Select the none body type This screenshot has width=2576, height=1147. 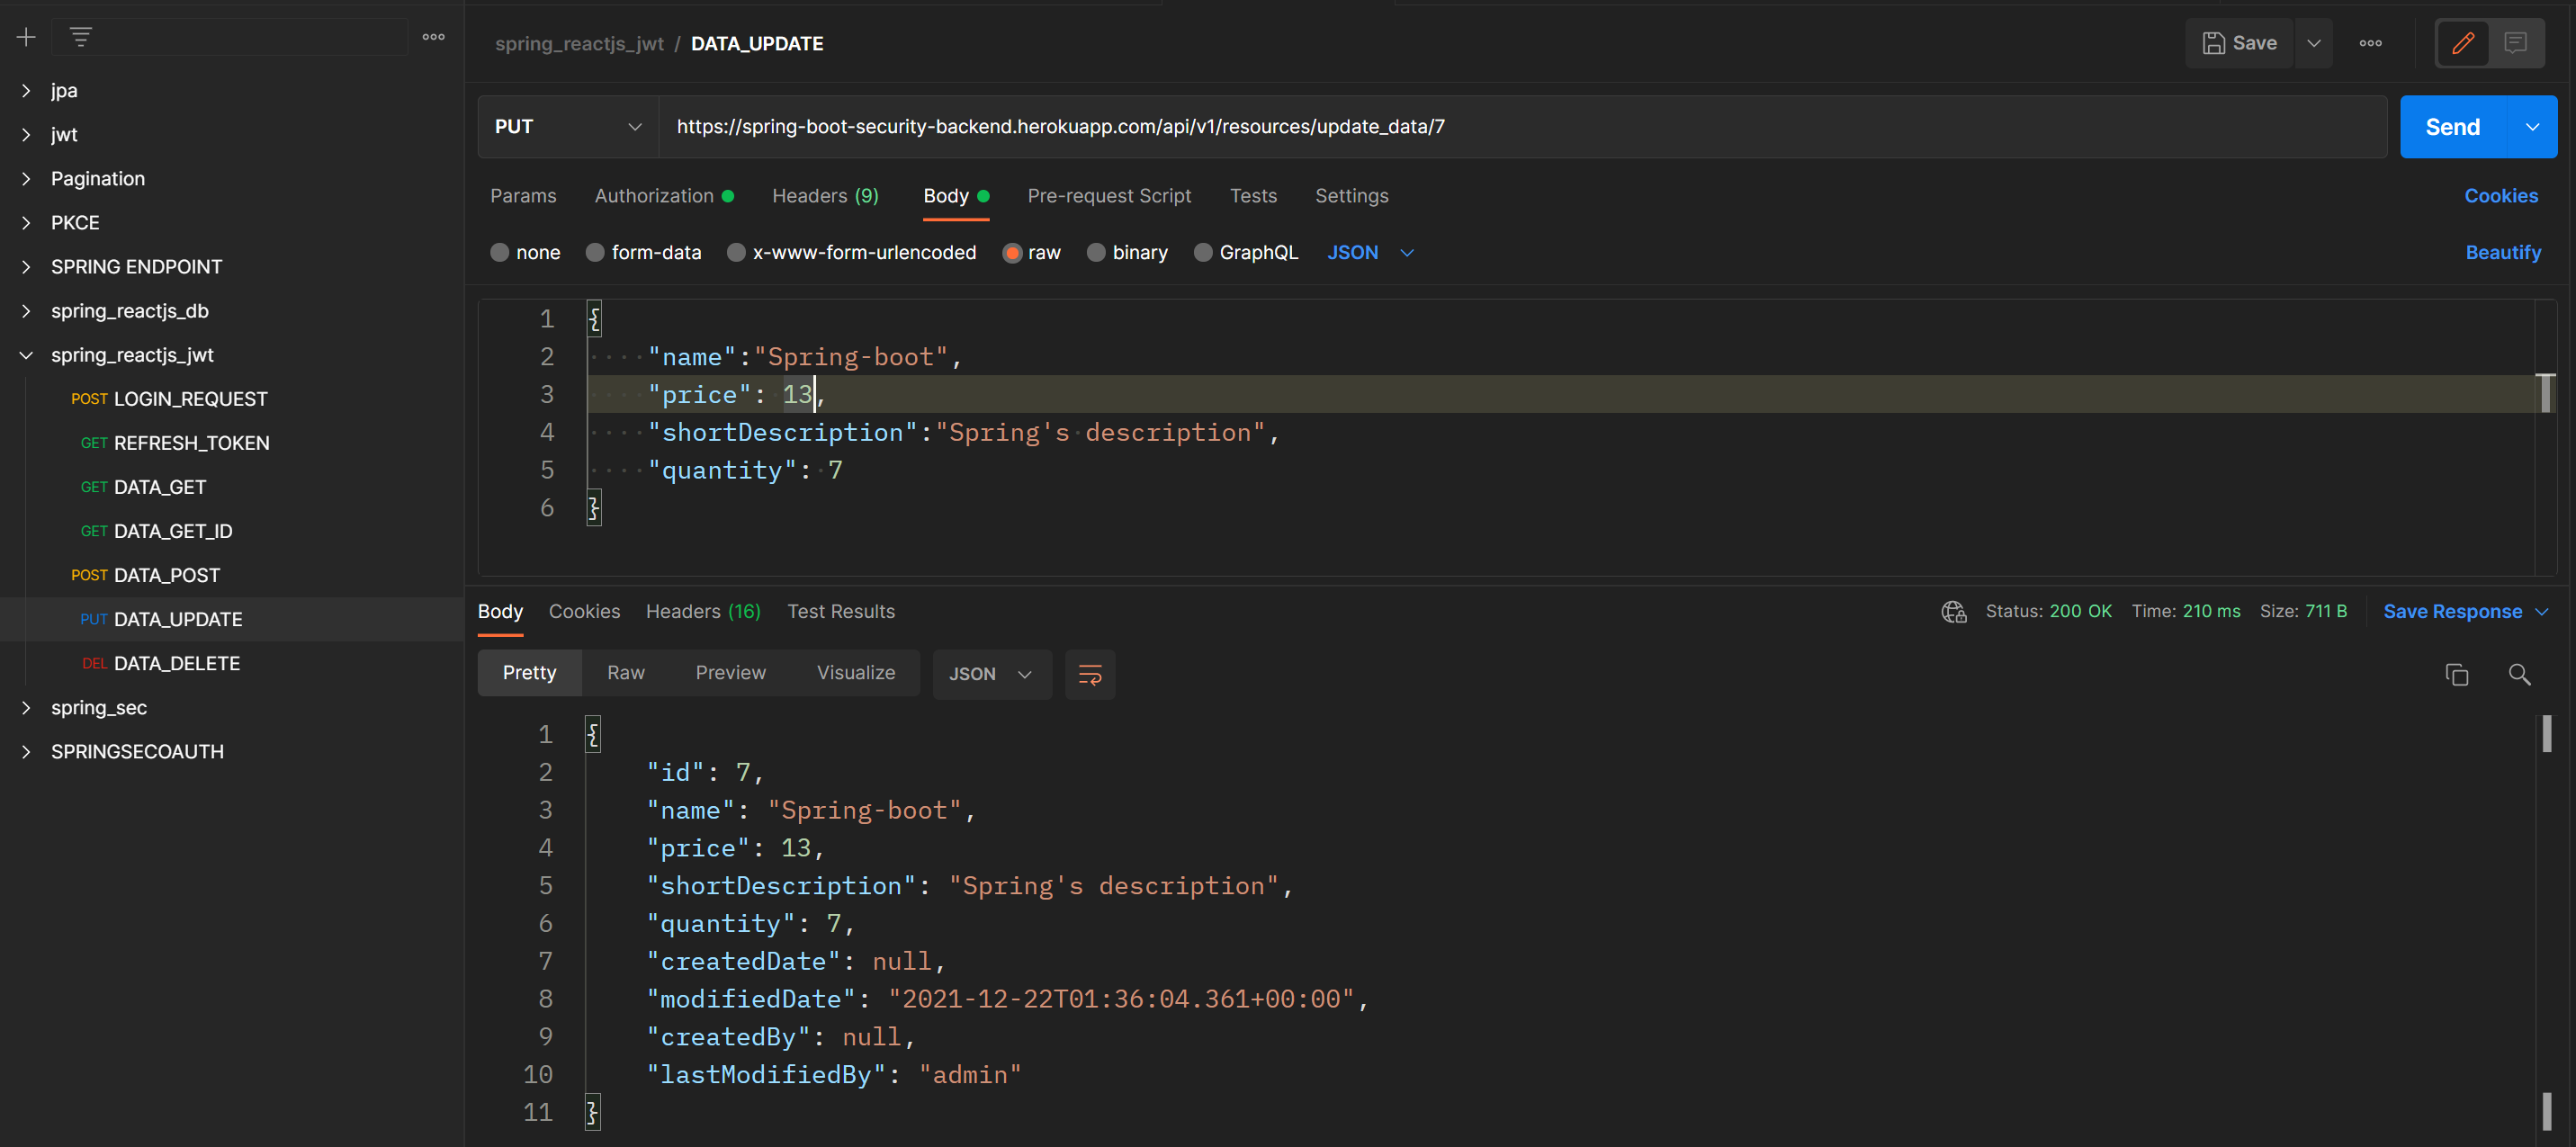click(525, 252)
